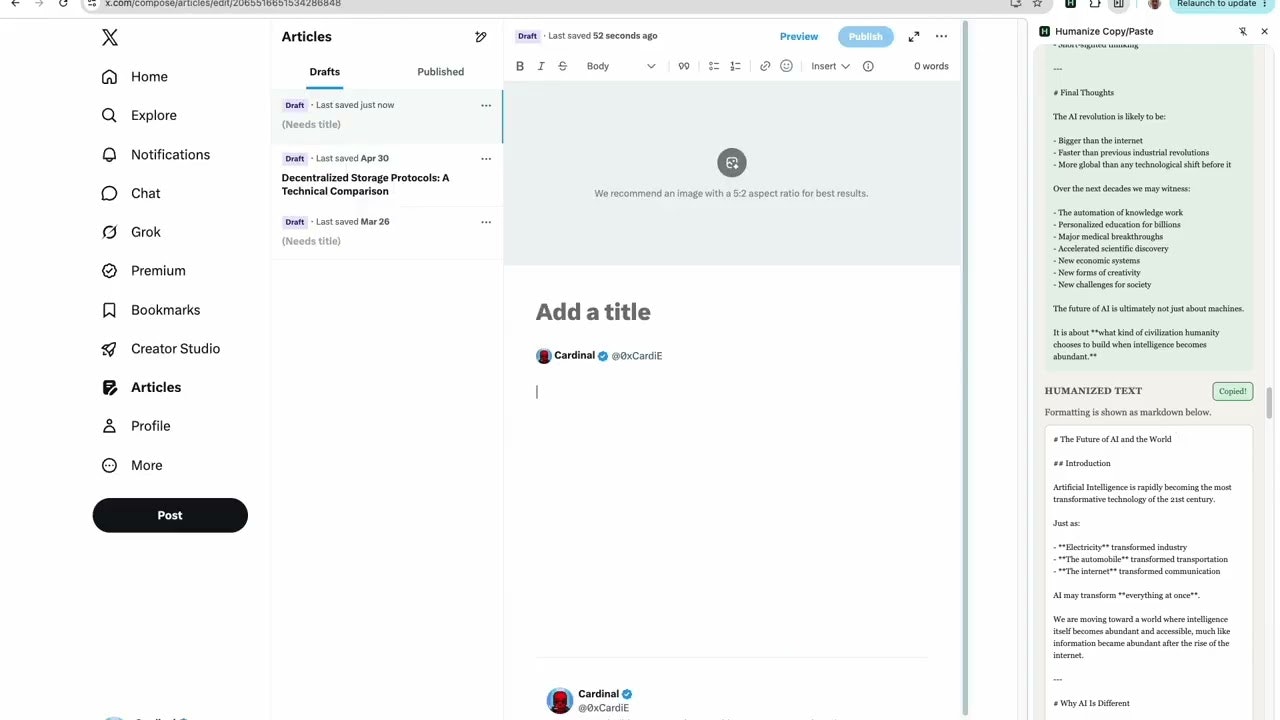This screenshot has width=1280, height=720.
Task: Click the Copied! button in Humanize panel
Action: tap(1232, 391)
